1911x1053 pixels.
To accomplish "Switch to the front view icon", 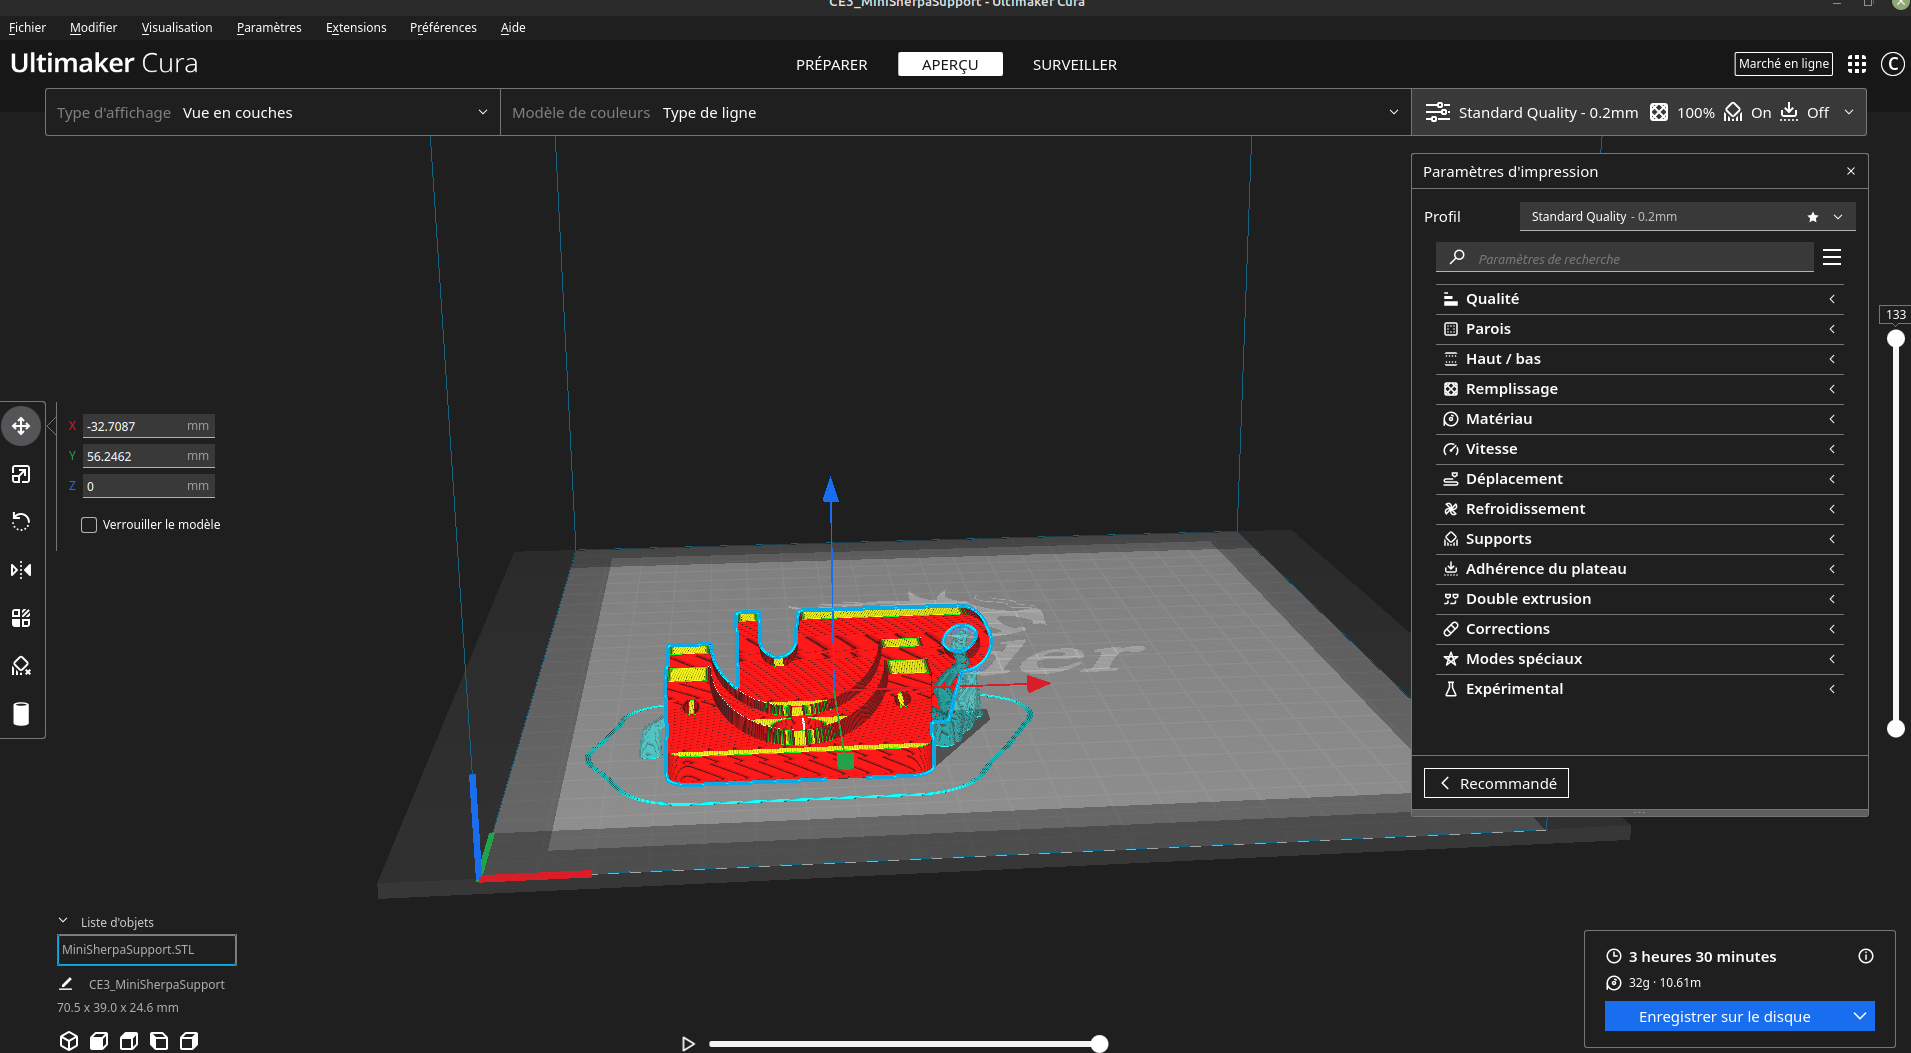I will pos(98,1041).
